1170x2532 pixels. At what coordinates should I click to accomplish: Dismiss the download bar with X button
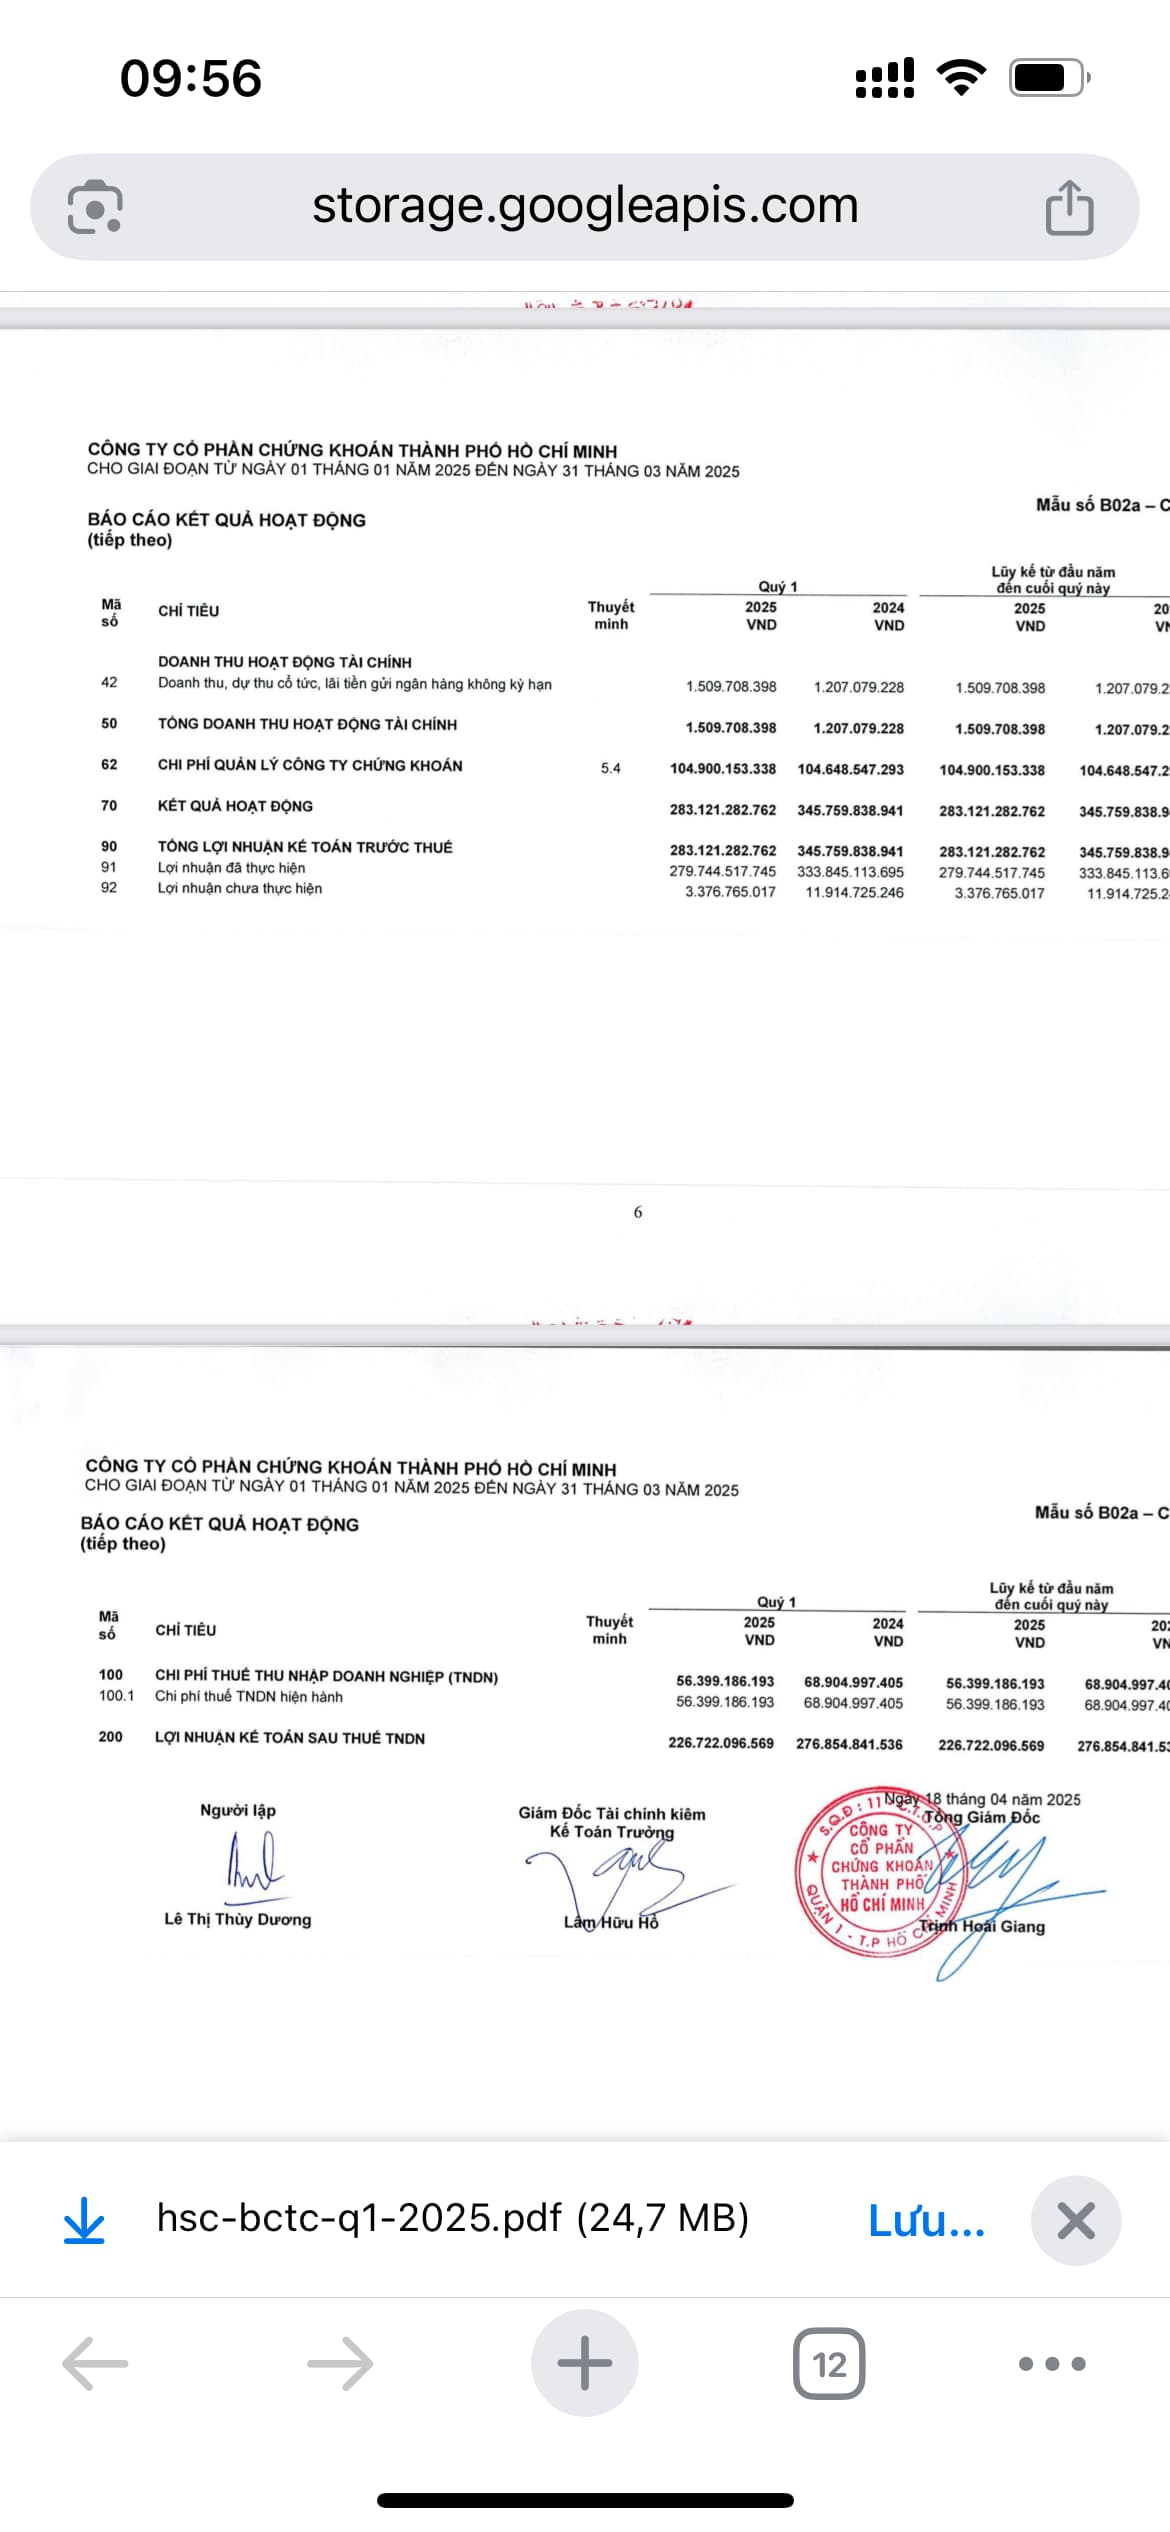click(1076, 2220)
